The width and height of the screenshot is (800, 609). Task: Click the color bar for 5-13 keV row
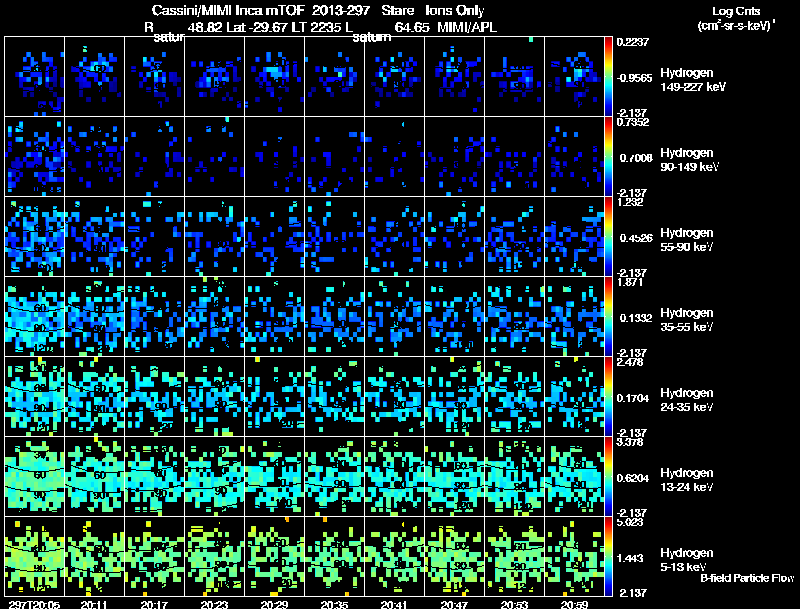tap(610, 556)
